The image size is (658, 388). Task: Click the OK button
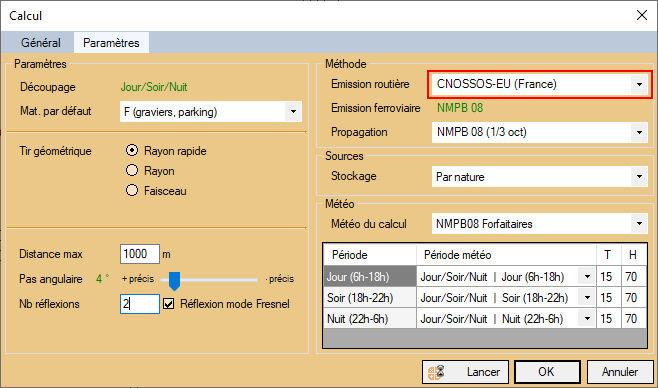547,372
